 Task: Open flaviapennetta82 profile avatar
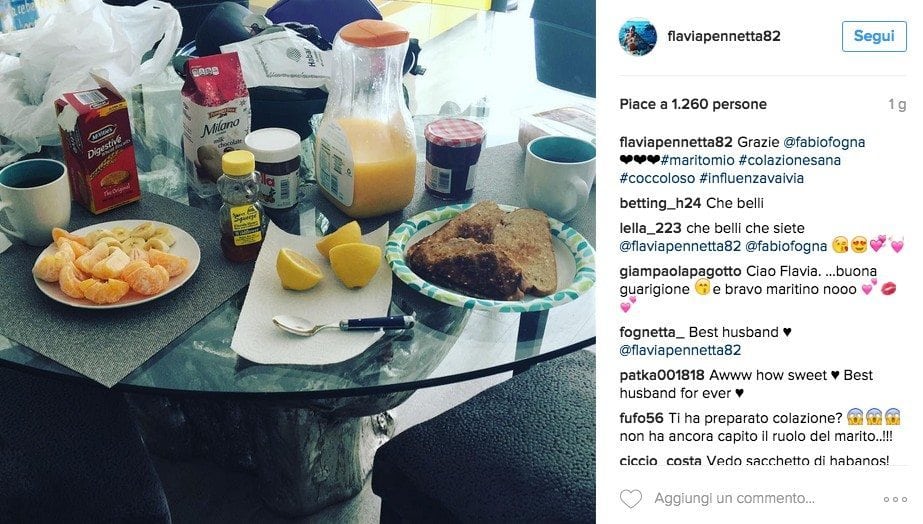click(638, 37)
